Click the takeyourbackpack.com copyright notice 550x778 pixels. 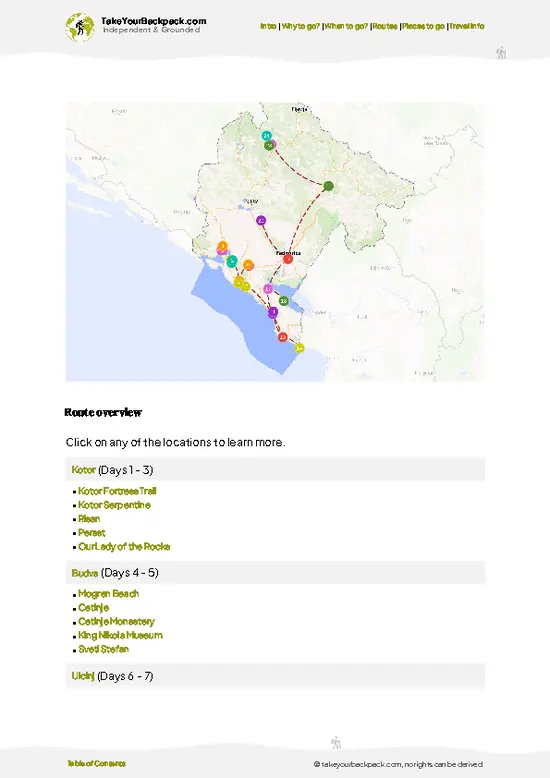pos(398,764)
